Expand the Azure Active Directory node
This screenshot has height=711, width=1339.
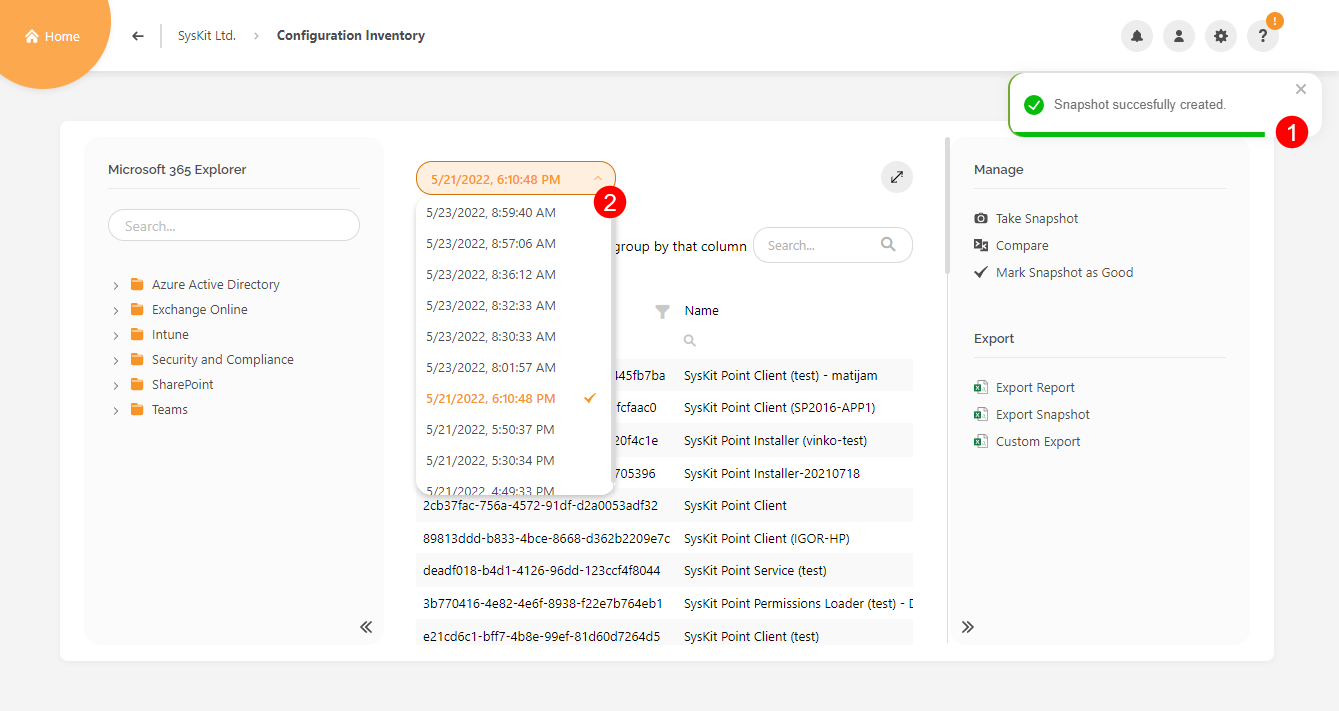point(116,285)
